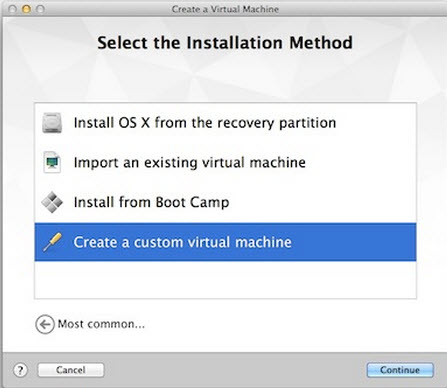
Task: Minimize the window with the yellow button
Action: point(26,9)
